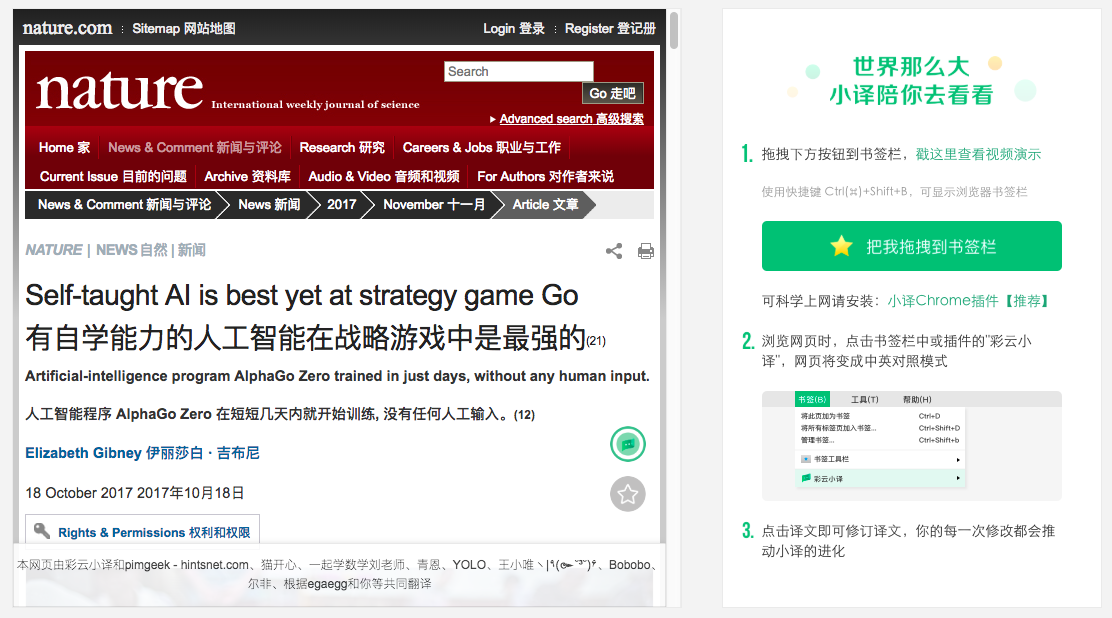The width and height of the screenshot is (1112, 618).
Task: Click the gray star favorite icon
Action: (628, 494)
